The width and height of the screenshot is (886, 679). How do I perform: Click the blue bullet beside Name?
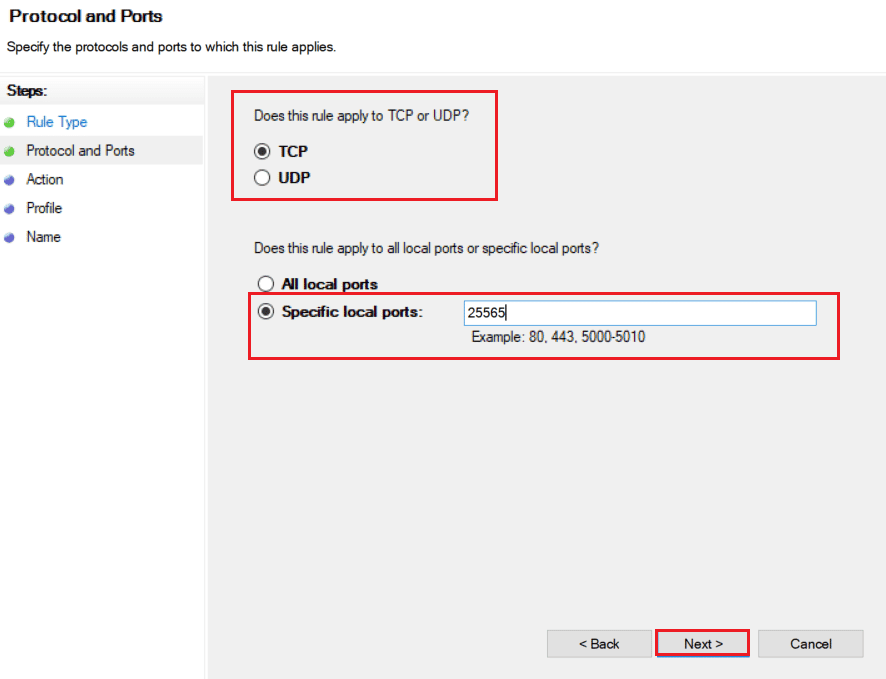point(9,238)
